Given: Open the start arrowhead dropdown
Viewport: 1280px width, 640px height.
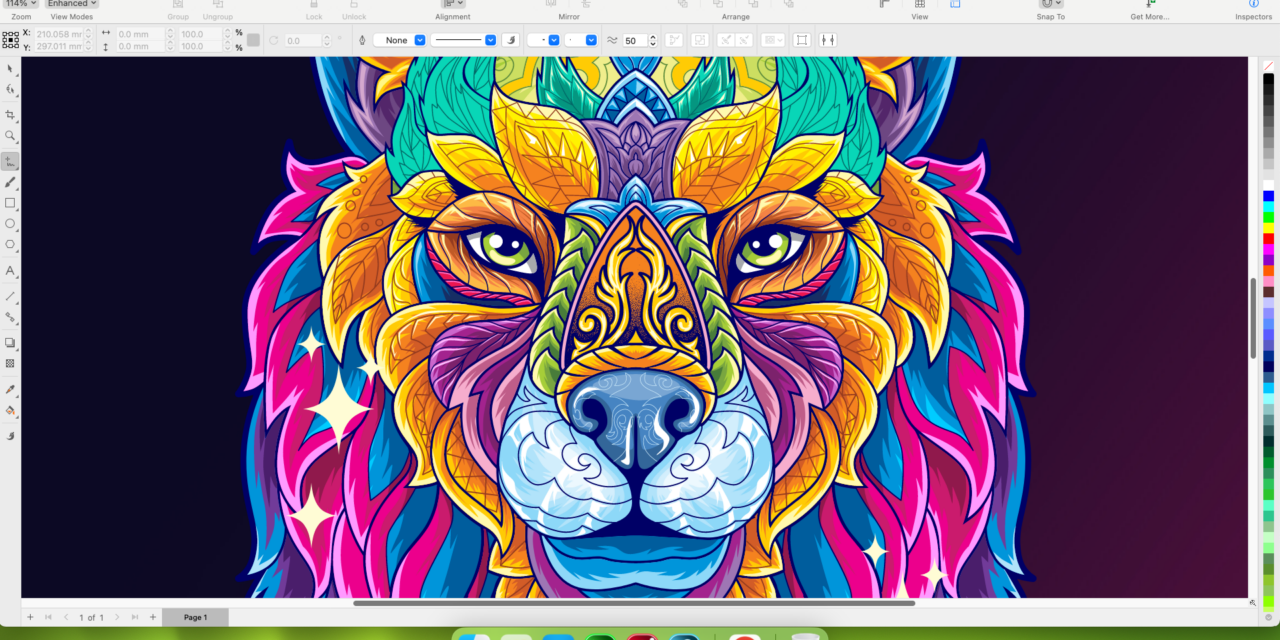Looking at the screenshot, I should (x=543, y=40).
